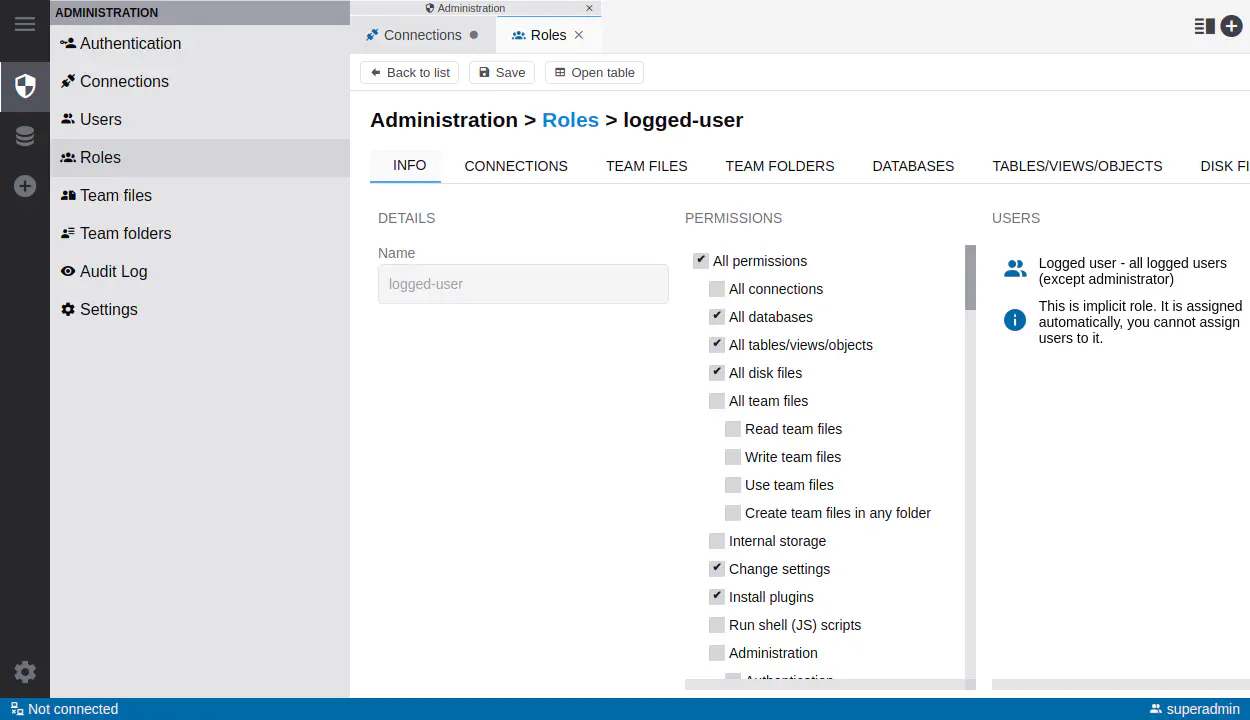Check the Run shell (JS) scripts permission
Image resolution: width=1250 pixels, height=720 pixels.
(717, 625)
